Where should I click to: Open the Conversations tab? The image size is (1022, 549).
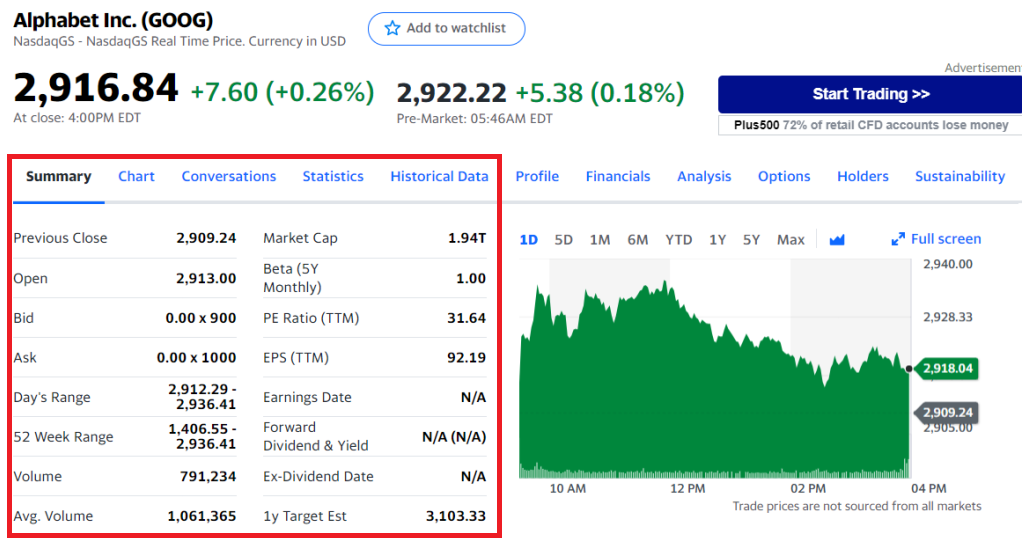point(228,177)
